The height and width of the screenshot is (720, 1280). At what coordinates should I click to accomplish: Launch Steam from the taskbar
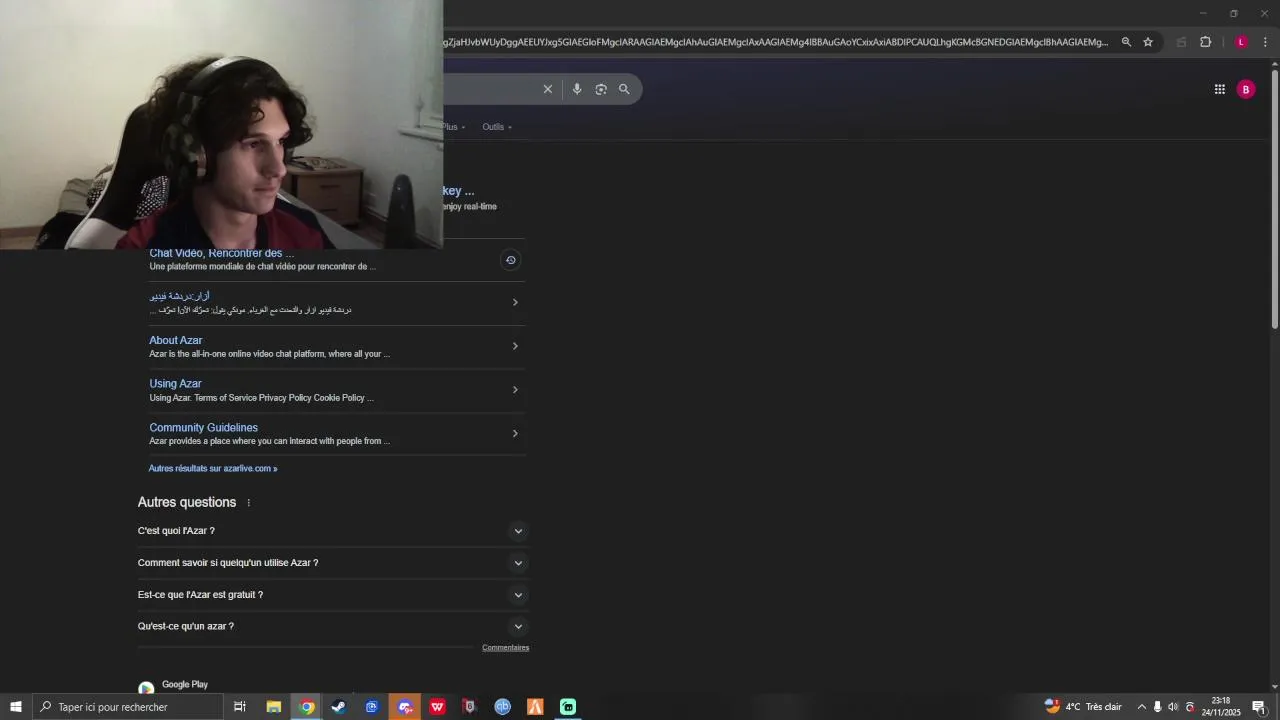[339, 707]
